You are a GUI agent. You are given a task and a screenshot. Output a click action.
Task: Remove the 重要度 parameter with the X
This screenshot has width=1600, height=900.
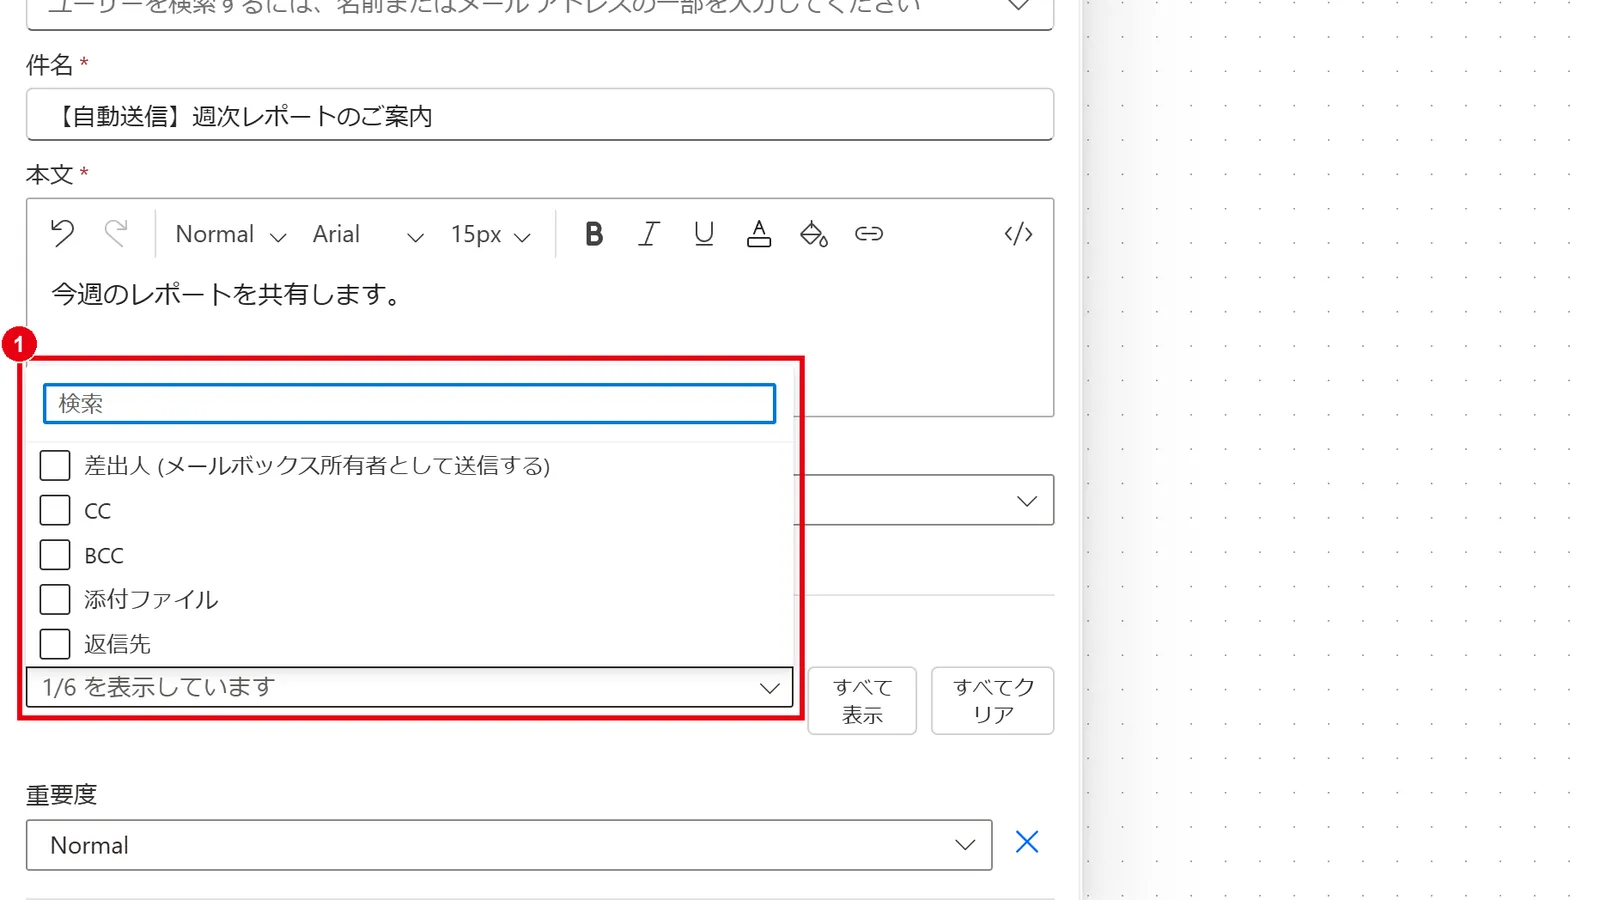(1027, 842)
